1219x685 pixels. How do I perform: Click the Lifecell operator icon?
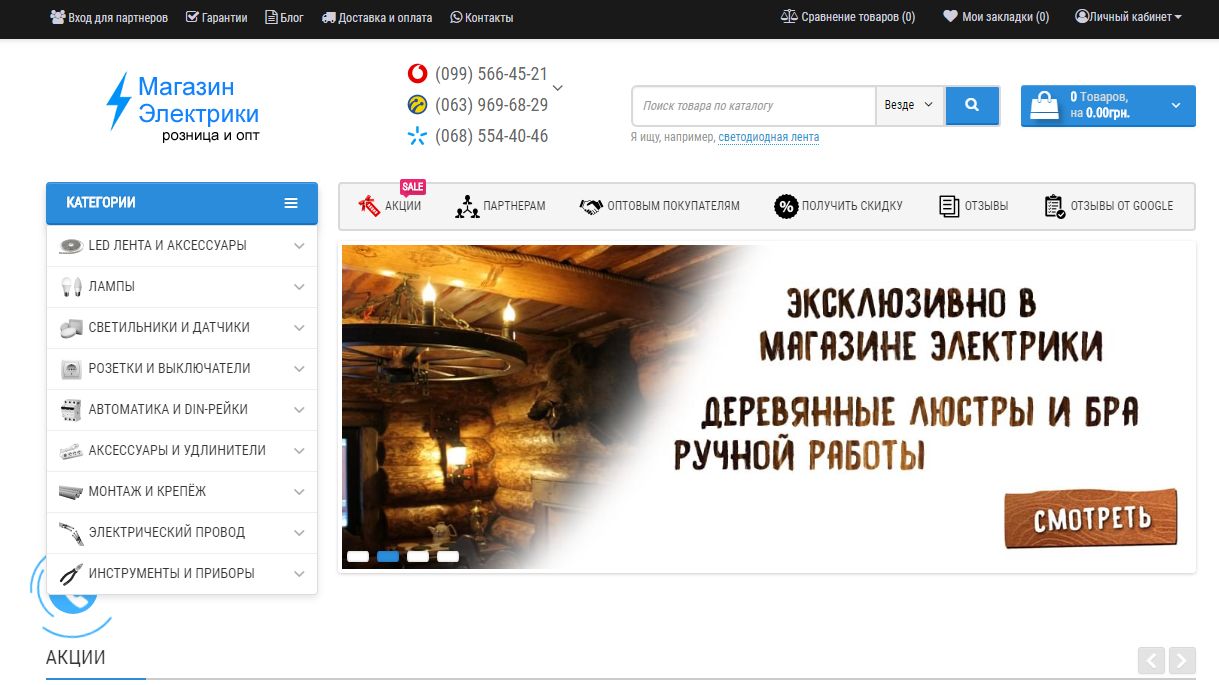tap(417, 104)
